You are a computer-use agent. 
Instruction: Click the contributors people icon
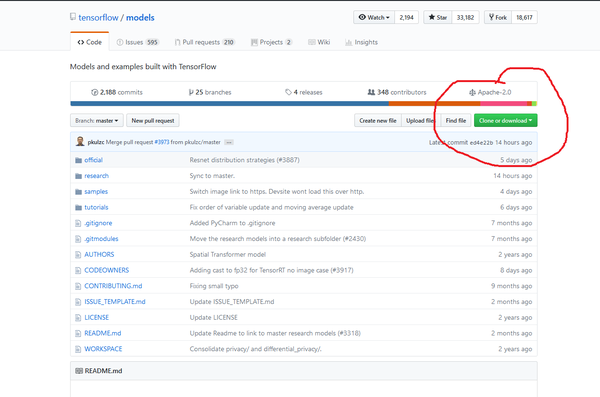coord(371,92)
